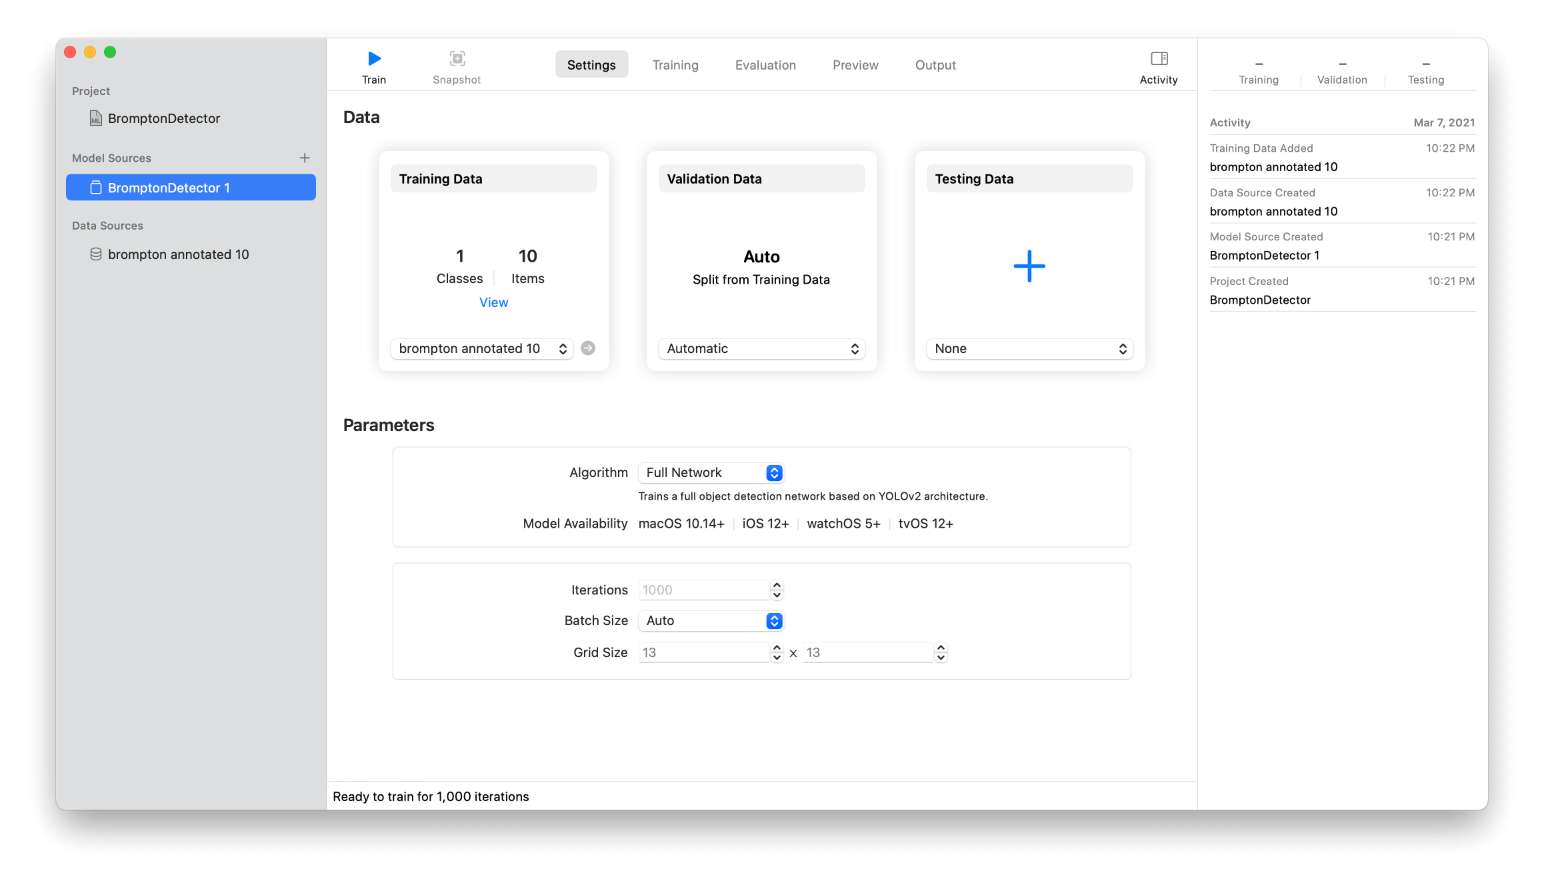The width and height of the screenshot is (1544, 884).
Task: Click arrow icon beside training data dropdown
Action: (588, 348)
